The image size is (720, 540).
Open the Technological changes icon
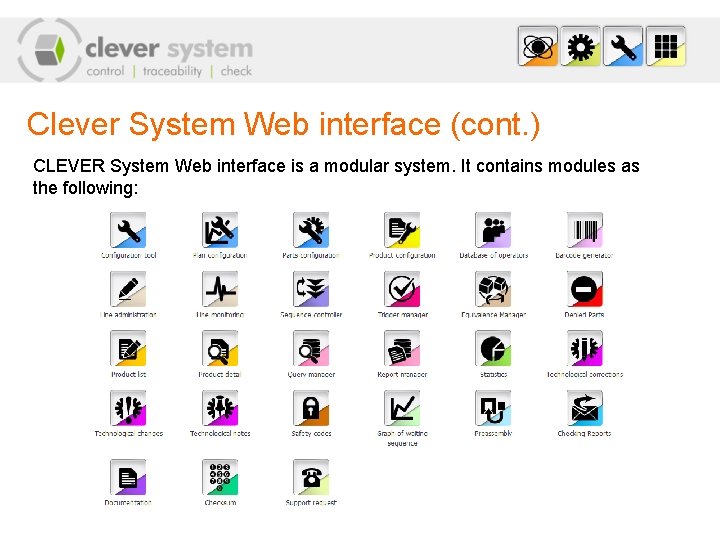128,408
